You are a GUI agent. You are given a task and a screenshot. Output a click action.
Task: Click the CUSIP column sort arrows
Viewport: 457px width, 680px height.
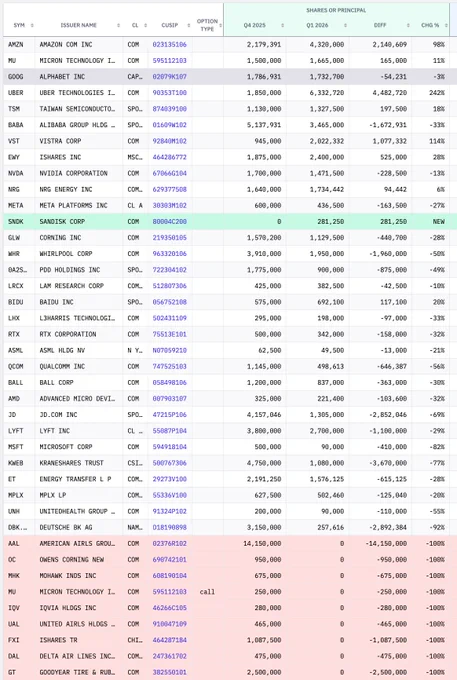click(x=189, y=25)
